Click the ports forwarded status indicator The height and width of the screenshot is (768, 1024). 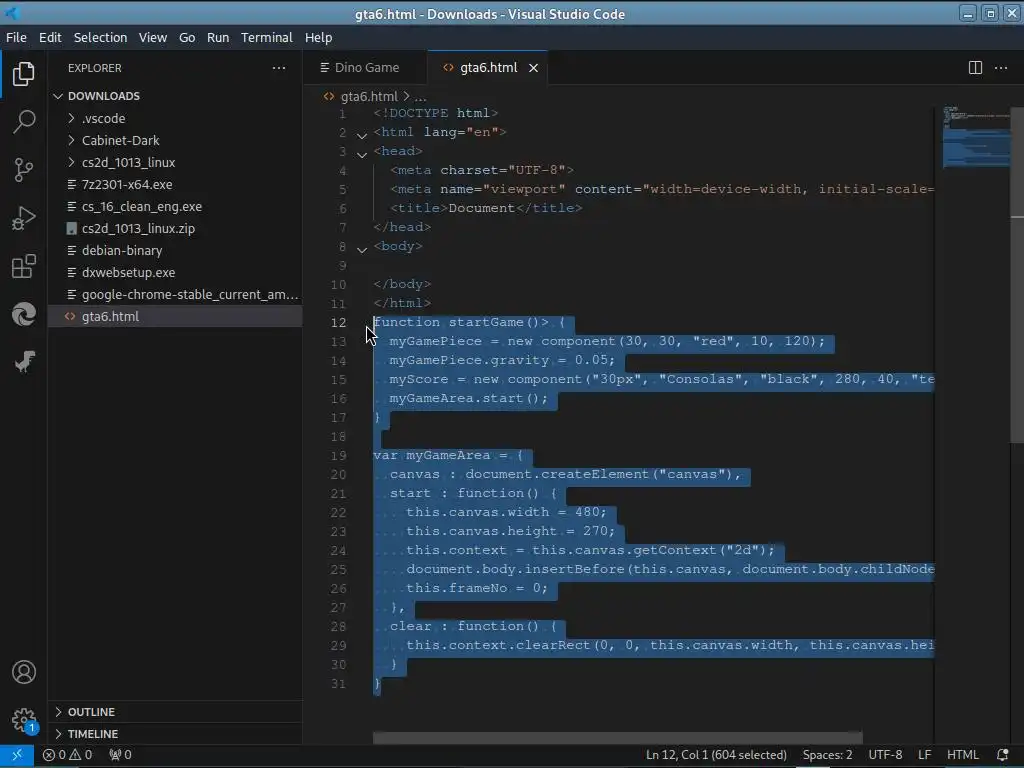120,755
